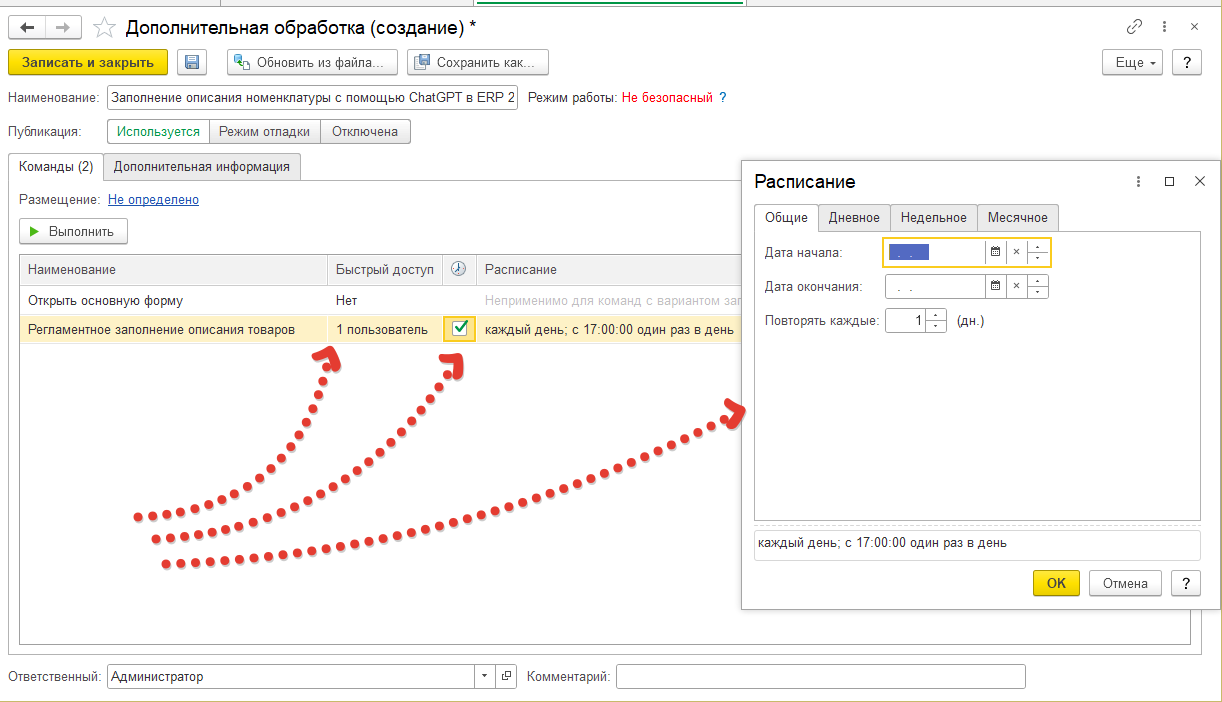The image size is (1222, 702).
Task: Open calendar picker for Дата начала
Action: (995, 253)
